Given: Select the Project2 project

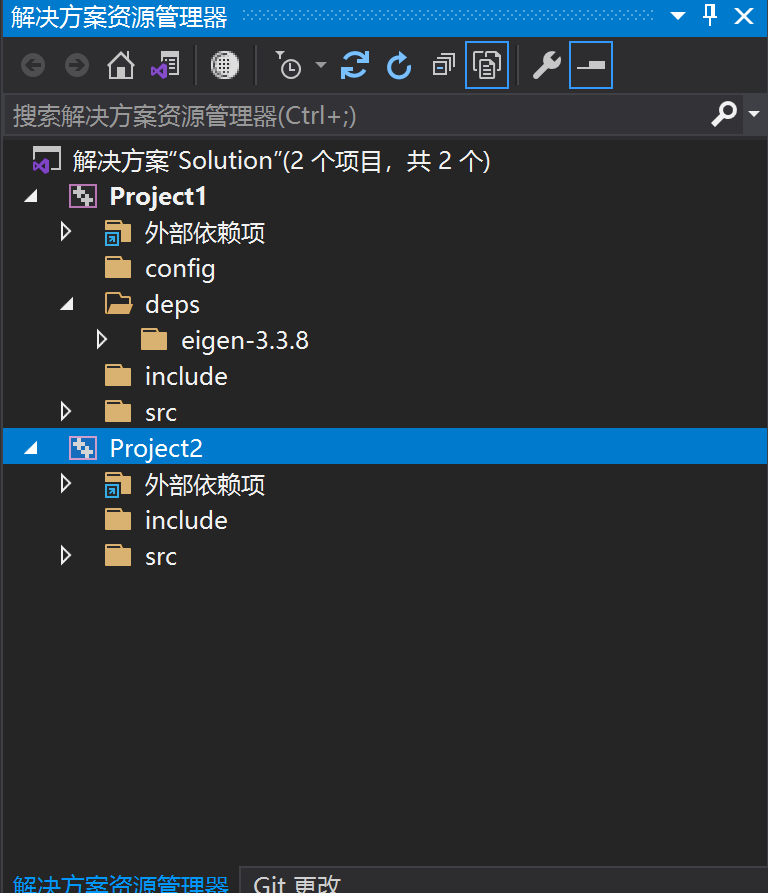Looking at the screenshot, I should (x=156, y=448).
